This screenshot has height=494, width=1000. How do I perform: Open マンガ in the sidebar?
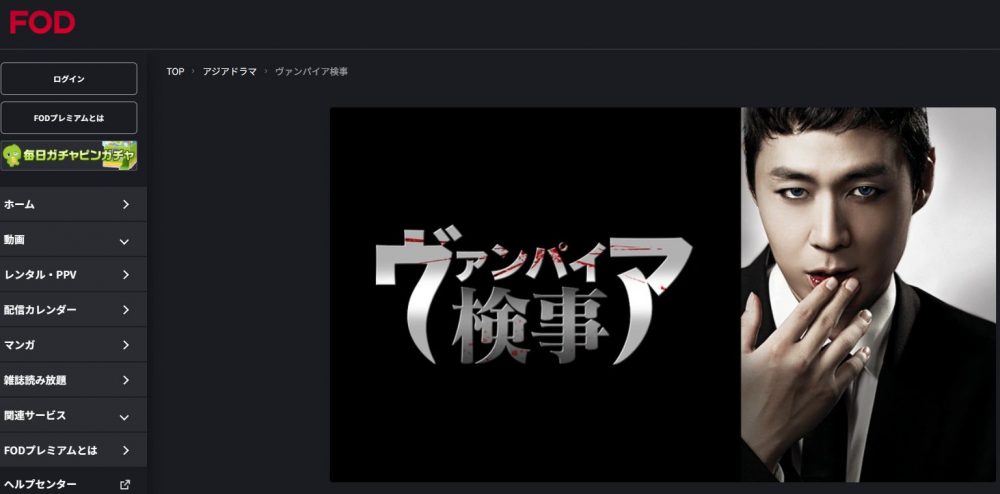pyautogui.click(x=73, y=345)
